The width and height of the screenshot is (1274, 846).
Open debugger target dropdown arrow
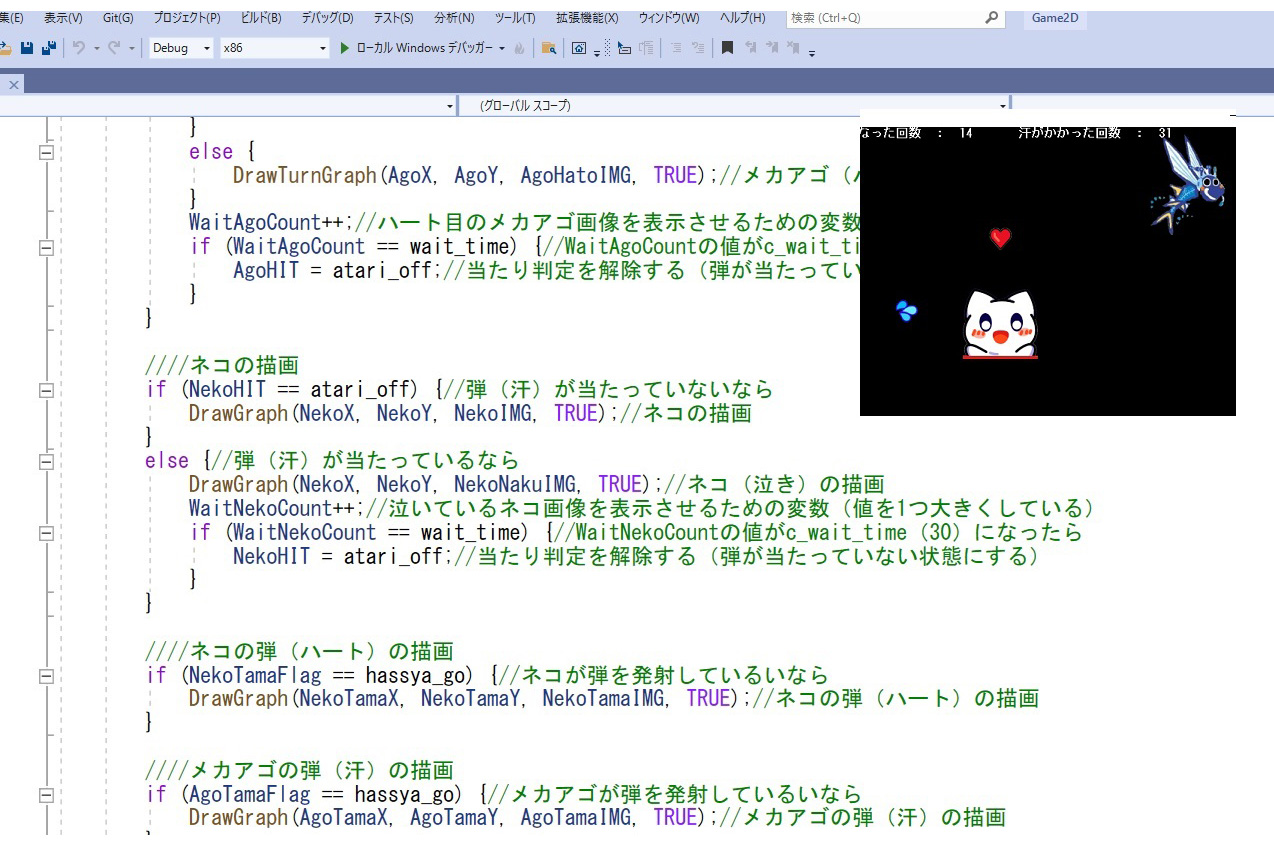coord(502,48)
